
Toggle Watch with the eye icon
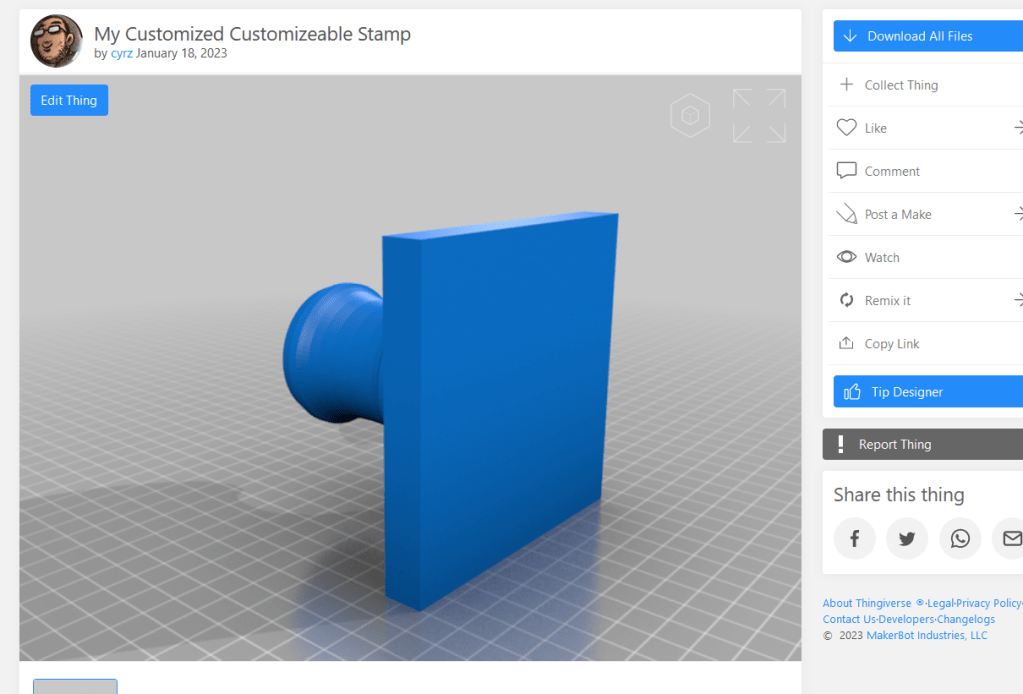(847, 257)
